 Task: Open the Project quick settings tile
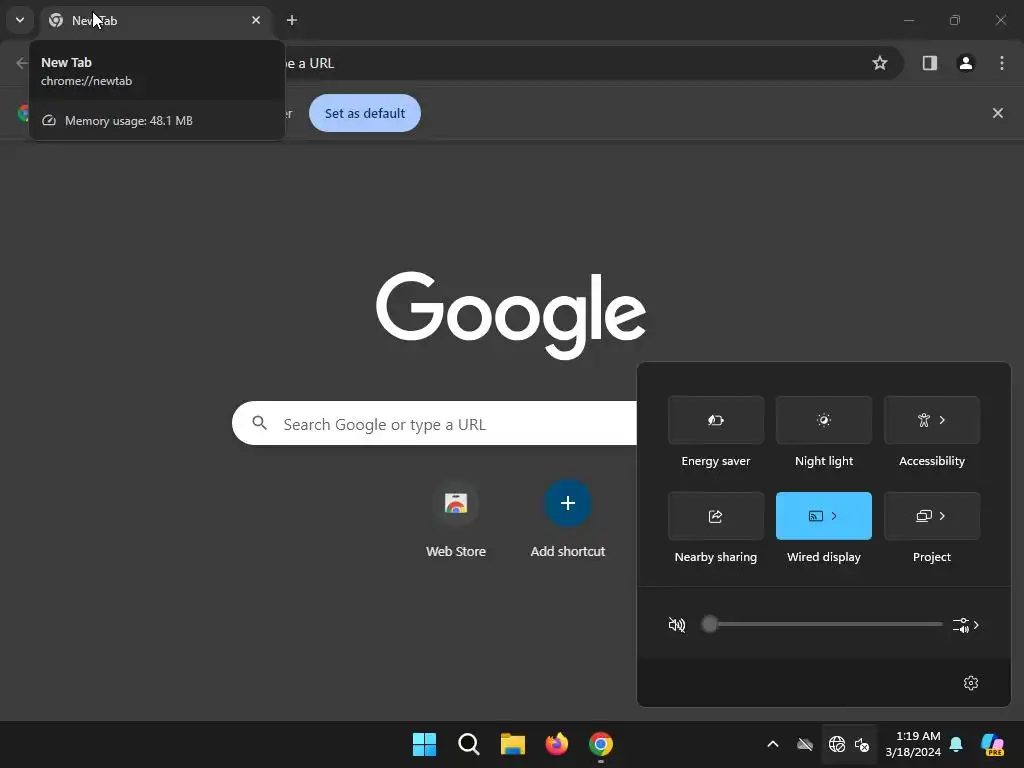click(931, 516)
